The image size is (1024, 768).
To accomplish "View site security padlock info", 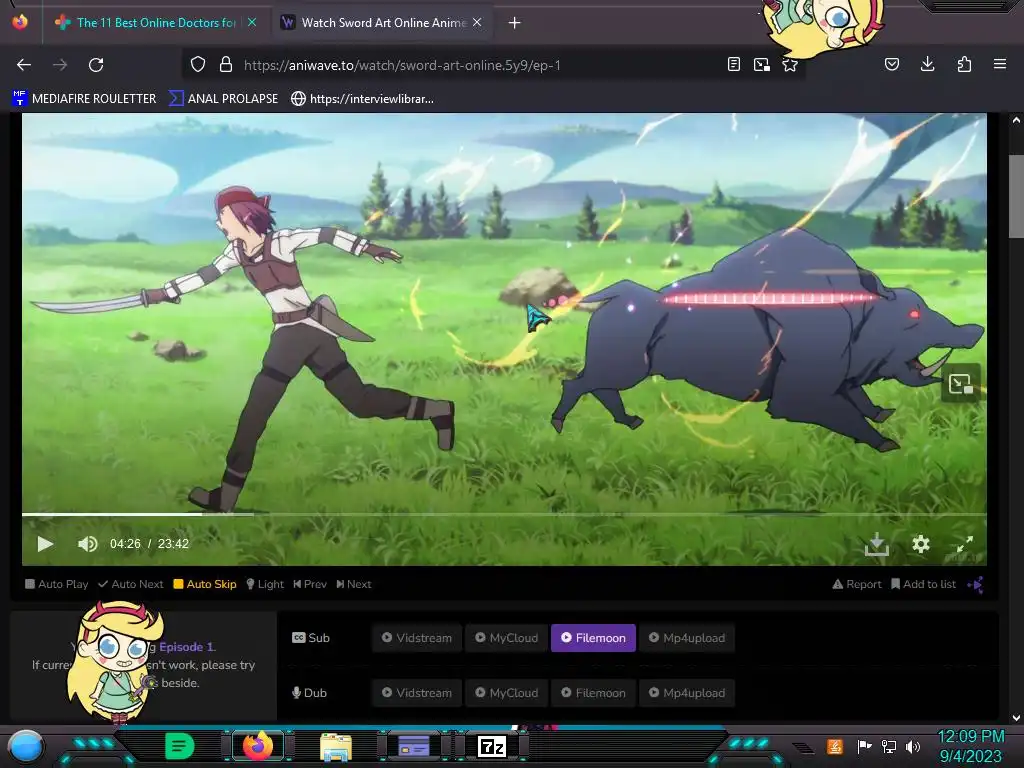I will tap(226, 65).
